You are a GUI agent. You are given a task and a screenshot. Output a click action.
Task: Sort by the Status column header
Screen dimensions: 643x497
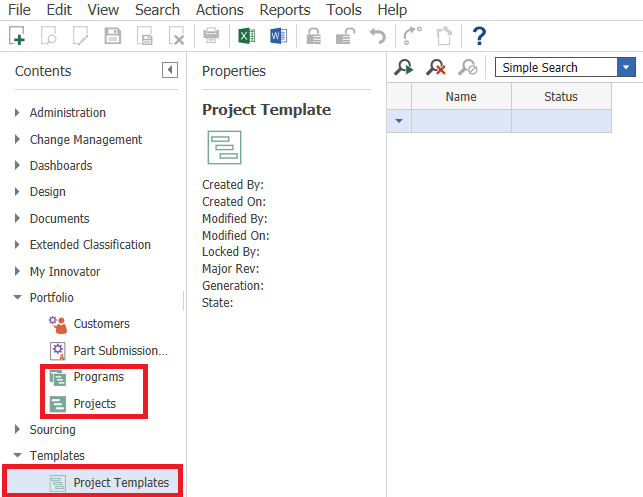[x=561, y=97]
